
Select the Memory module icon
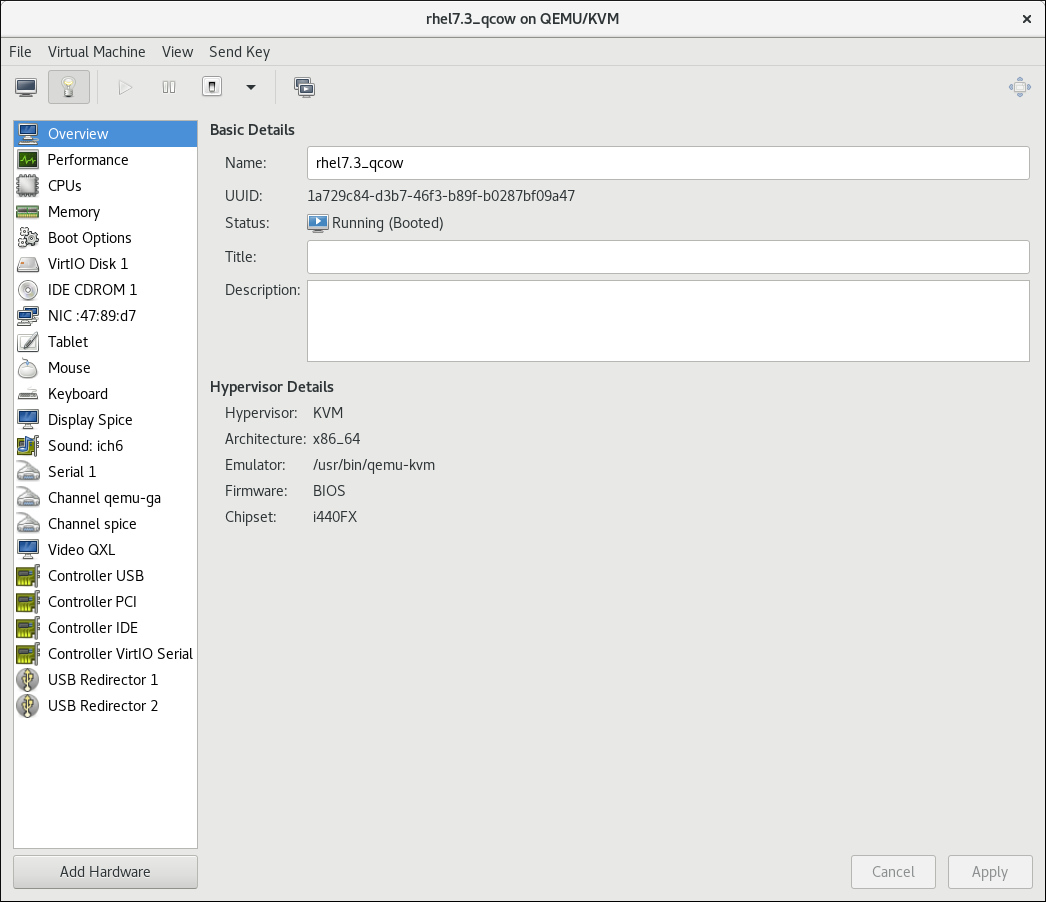28,211
